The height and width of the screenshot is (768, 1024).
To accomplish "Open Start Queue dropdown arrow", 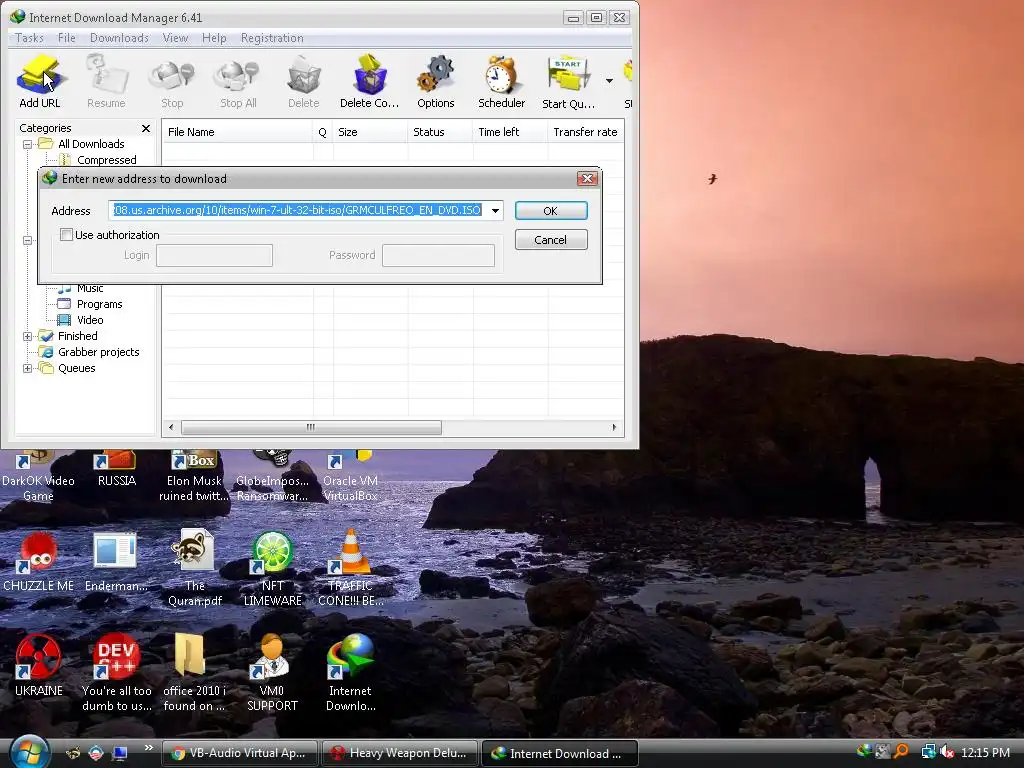I will [609, 81].
